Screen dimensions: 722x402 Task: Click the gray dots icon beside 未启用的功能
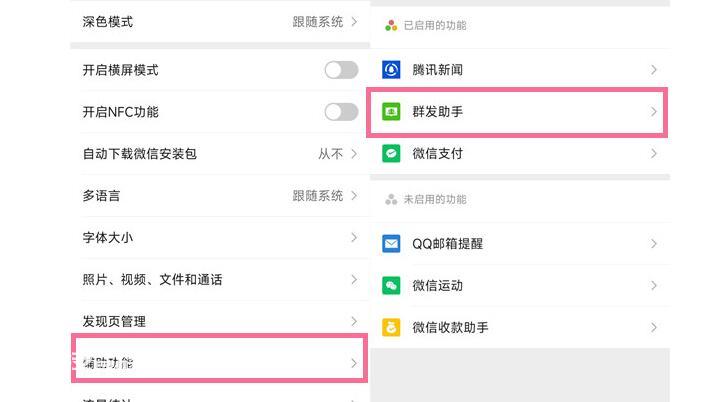(x=391, y=199)
